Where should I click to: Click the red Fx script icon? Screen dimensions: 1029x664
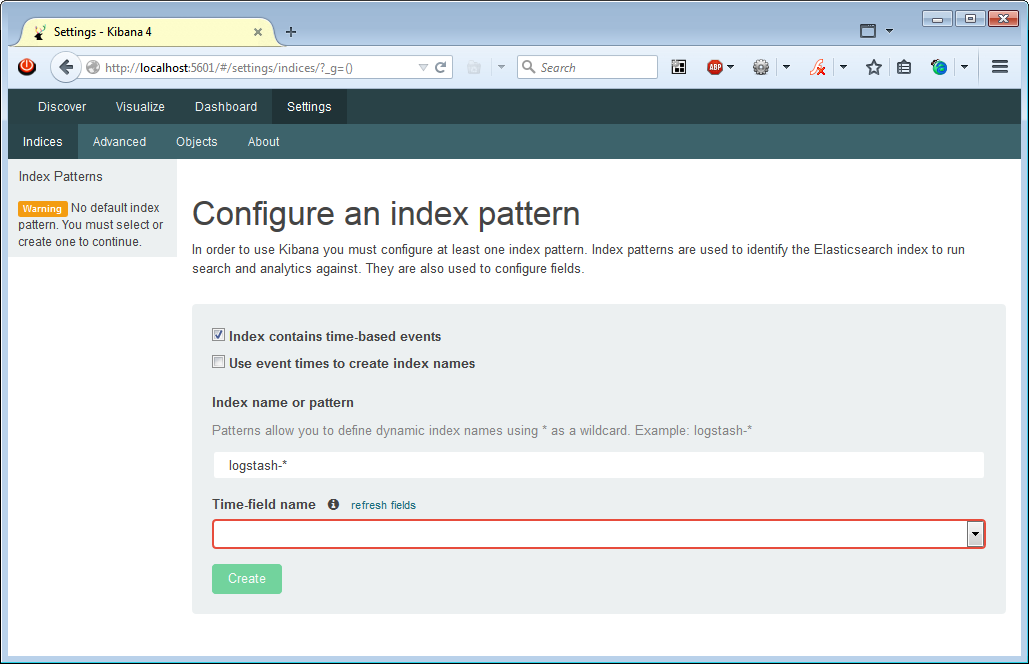(x=818, y=67)
